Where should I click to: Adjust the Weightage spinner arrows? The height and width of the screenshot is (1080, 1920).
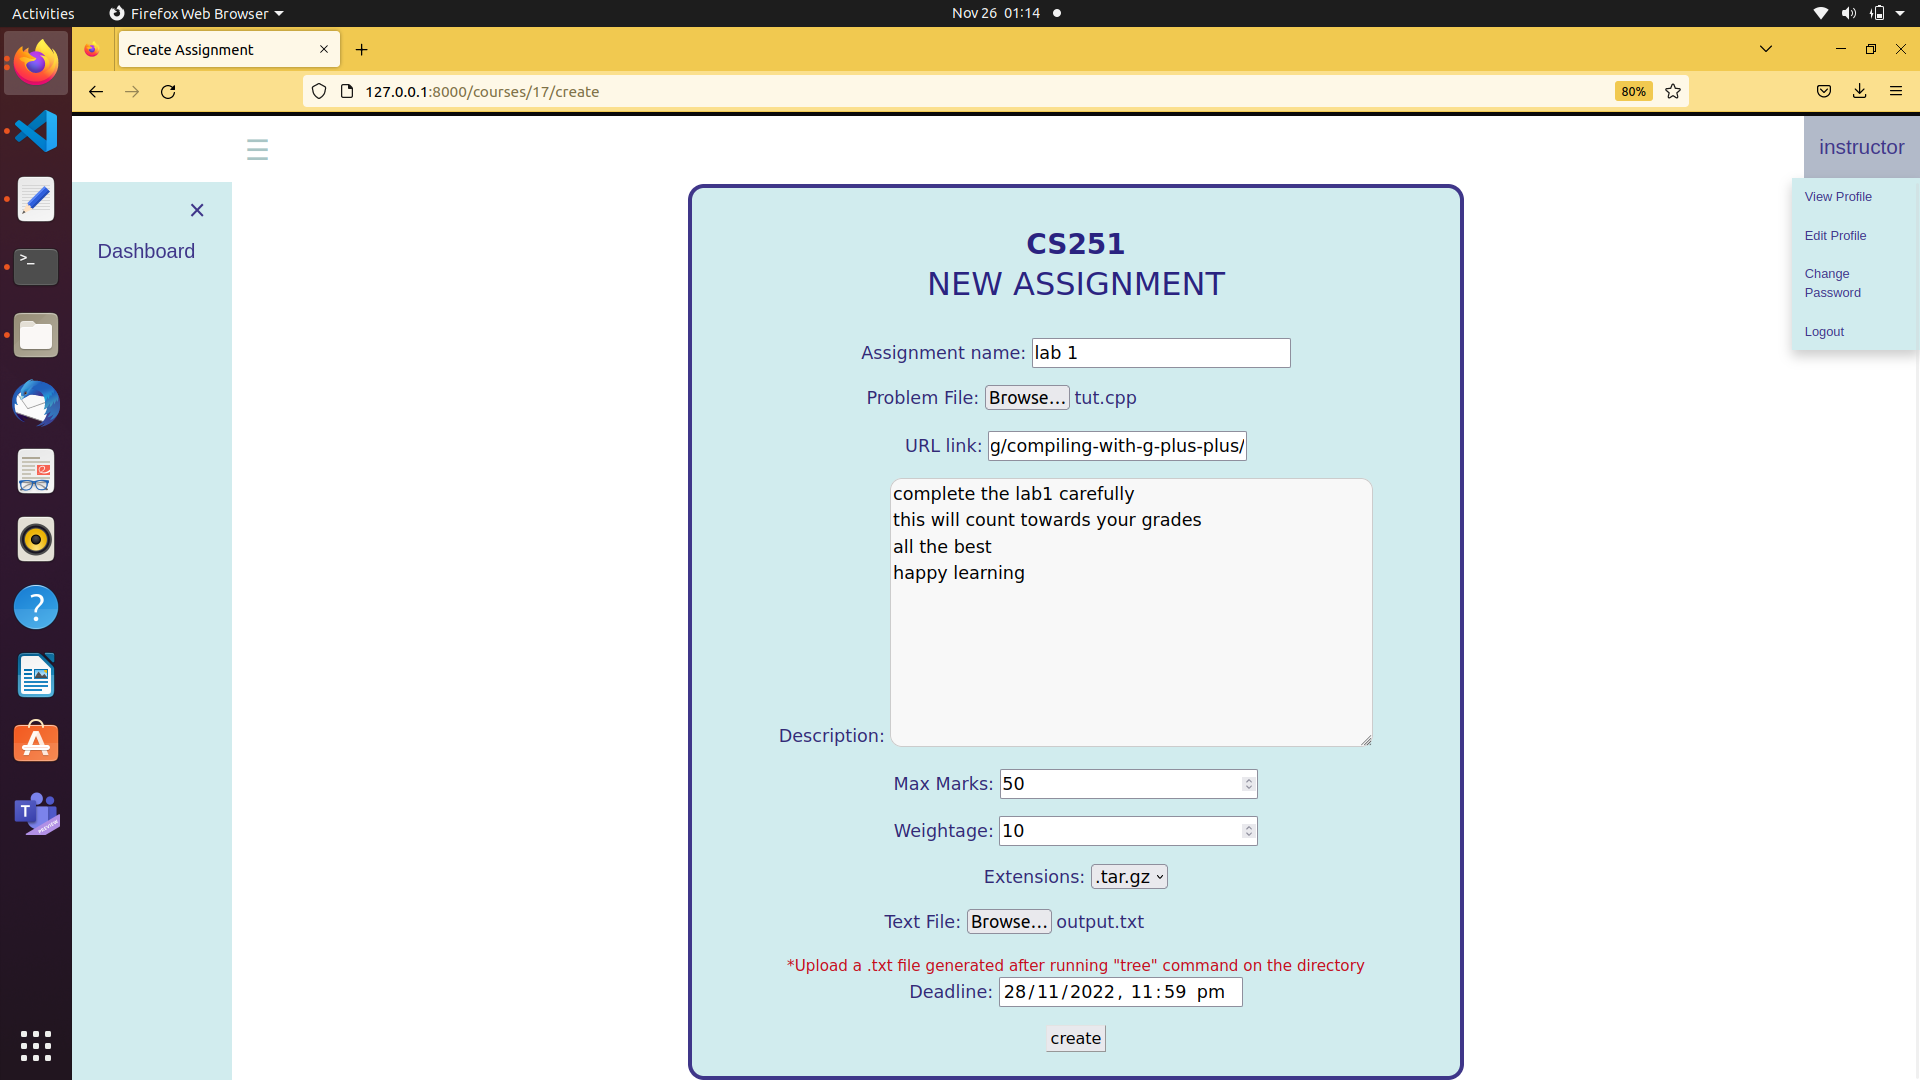coord(1248,831)
